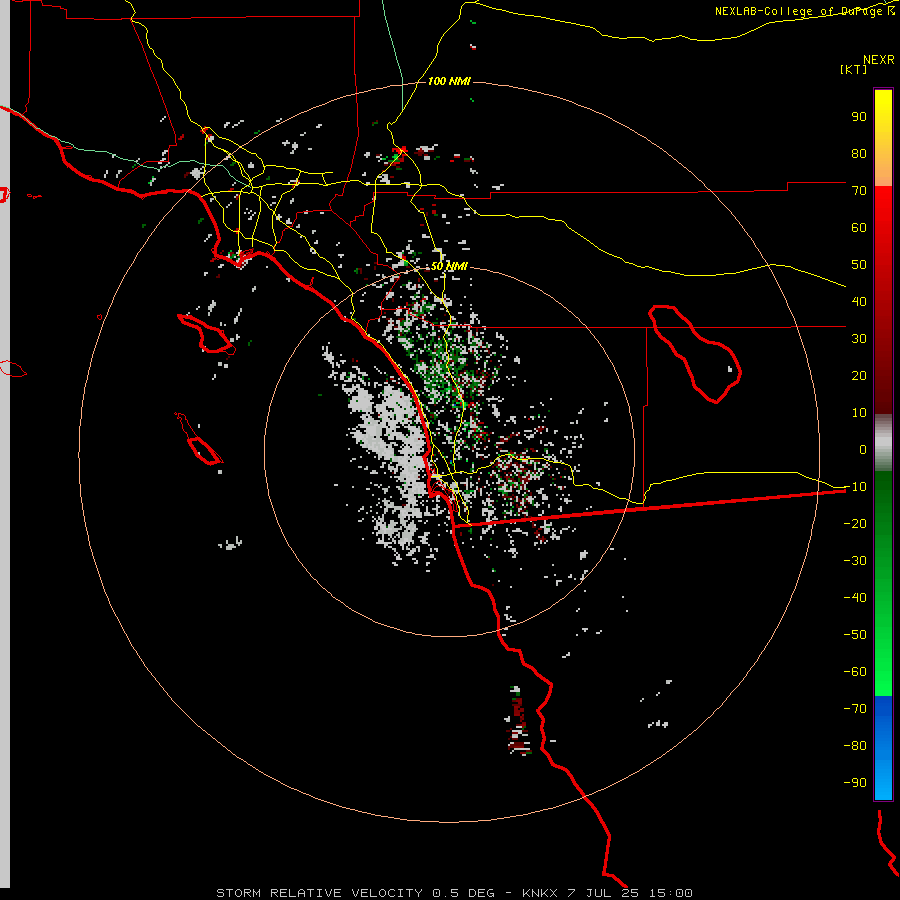Click the positive 10 value on the scale
The image size is (900, 900).
coord(859,413)
